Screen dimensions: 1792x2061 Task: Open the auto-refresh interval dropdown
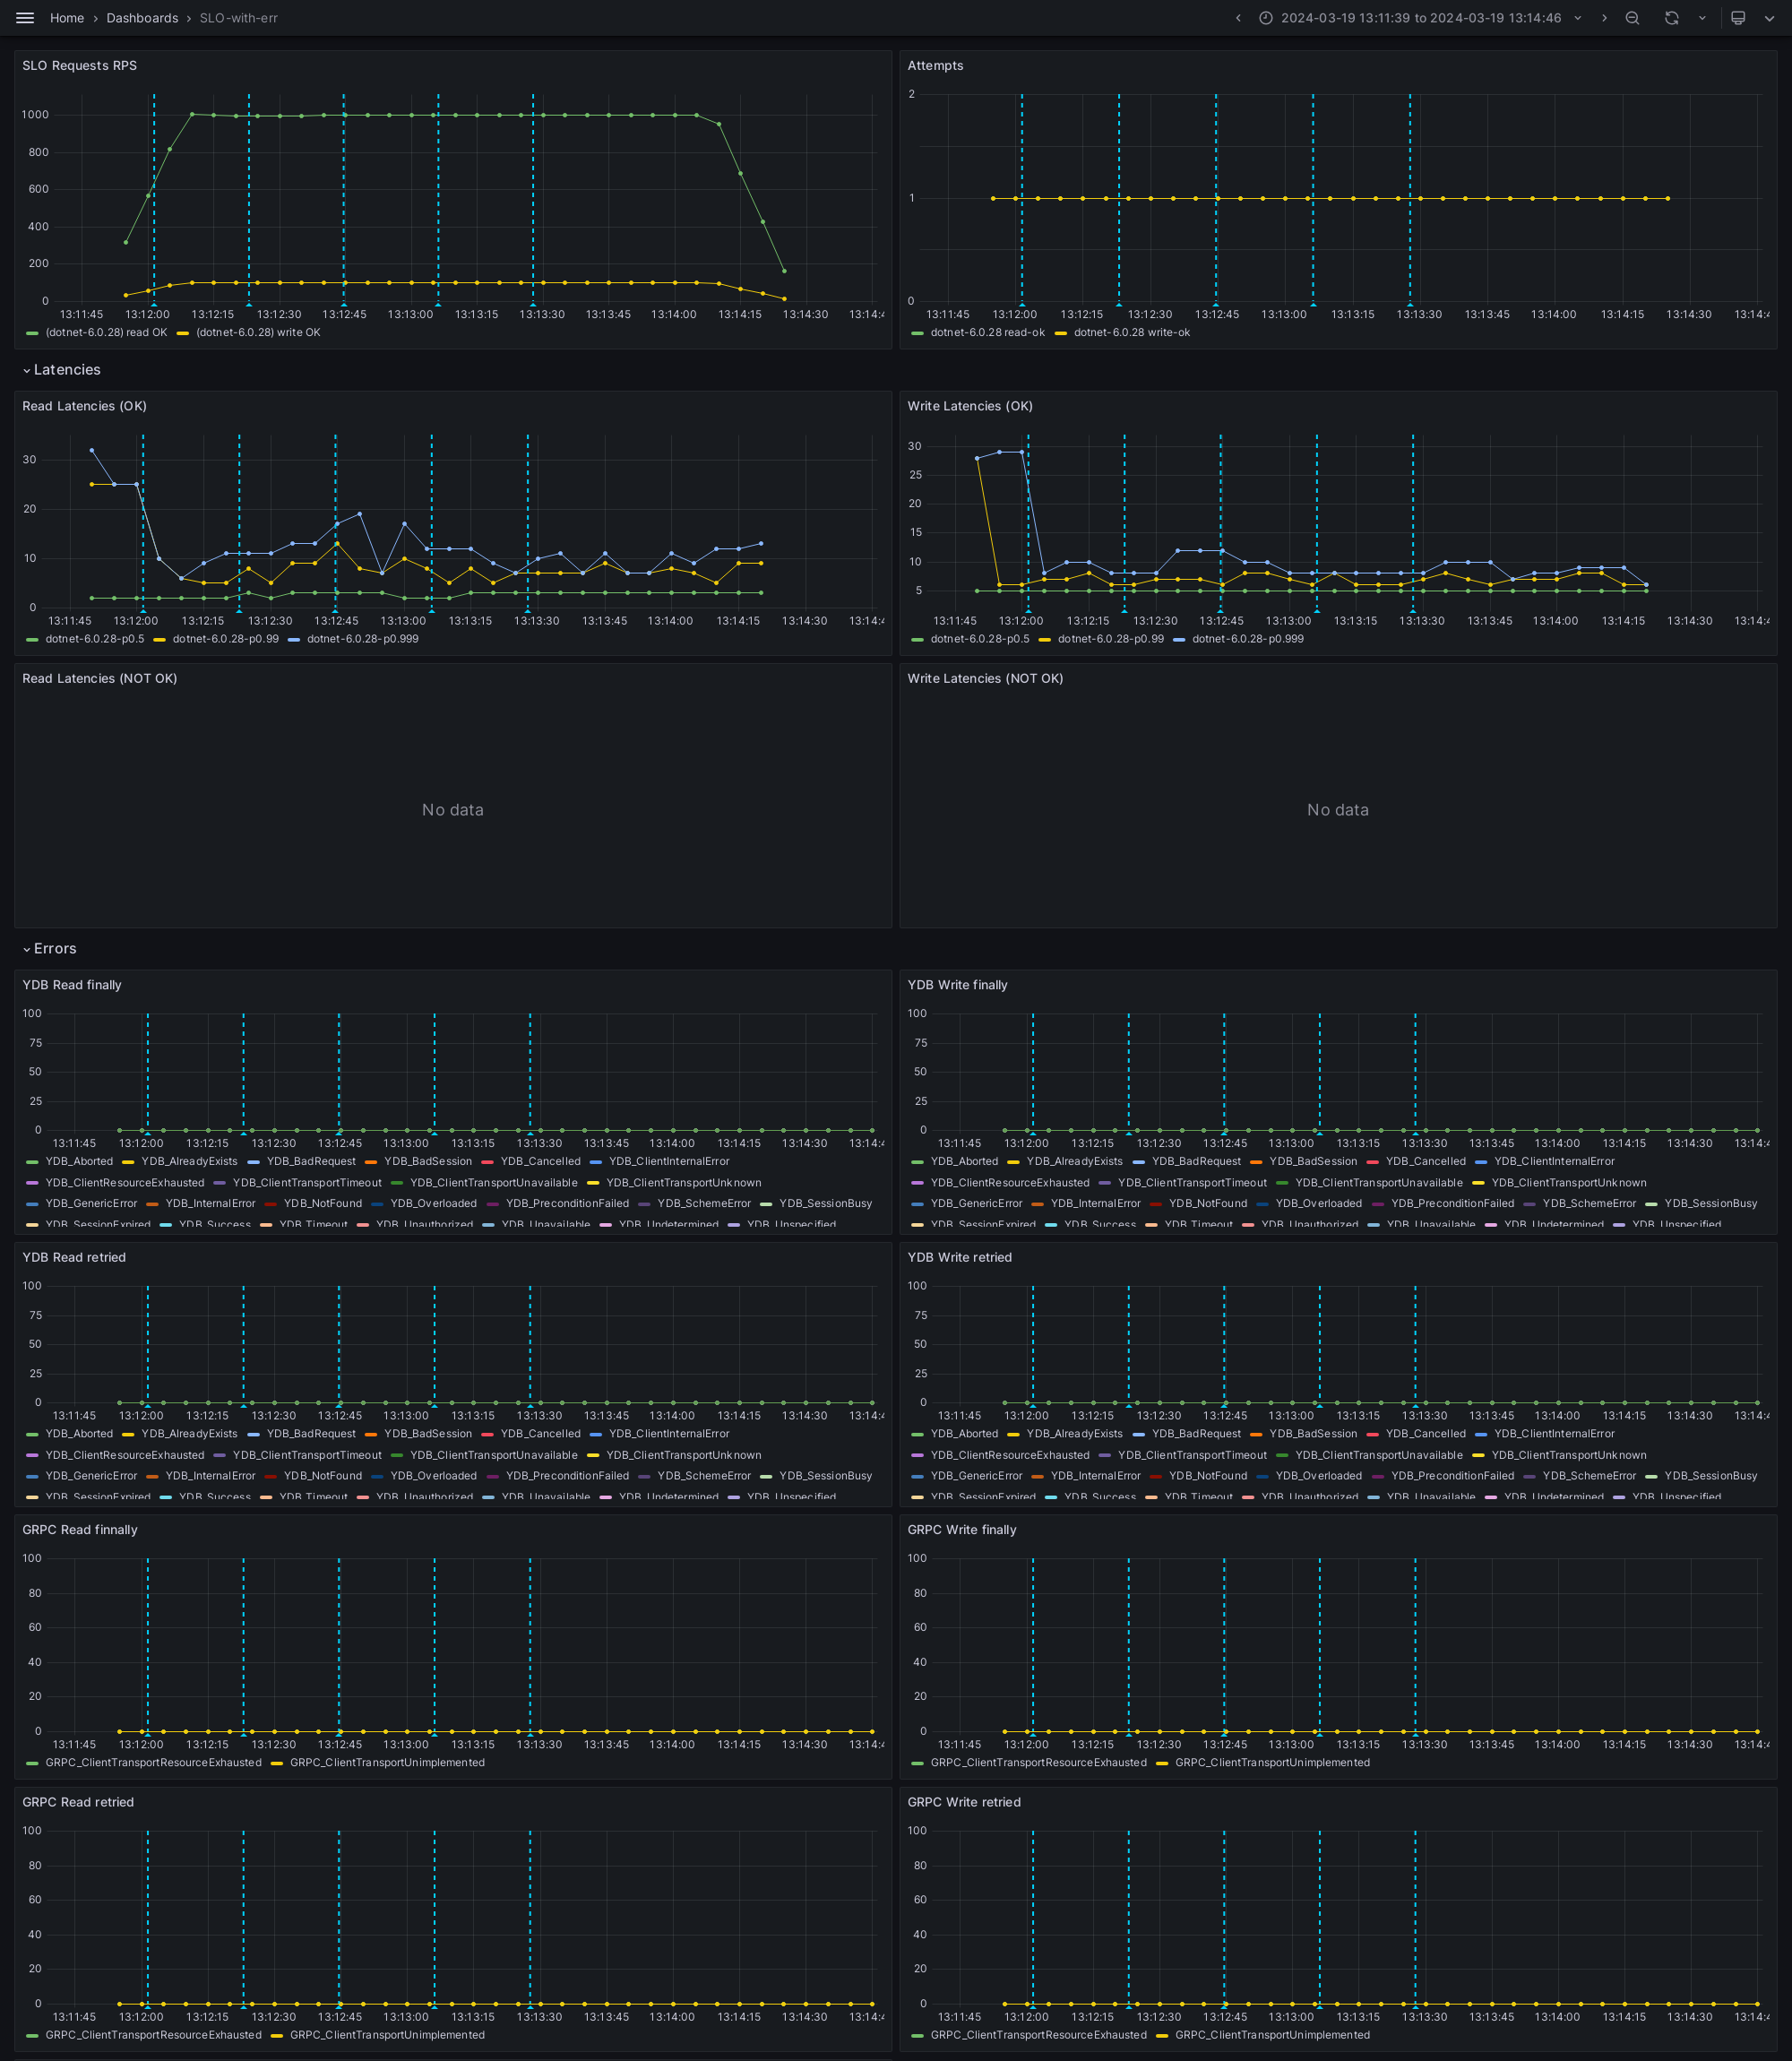click(x=1702, y=18)
